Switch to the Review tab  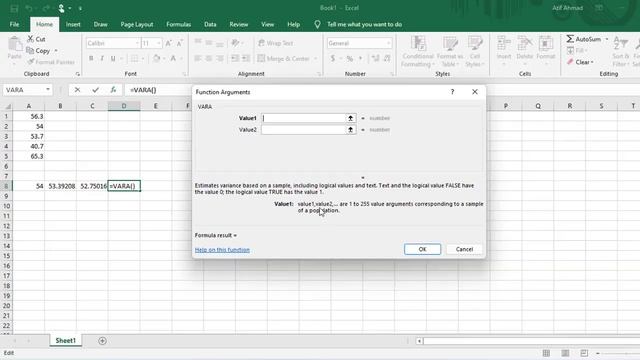239,24
